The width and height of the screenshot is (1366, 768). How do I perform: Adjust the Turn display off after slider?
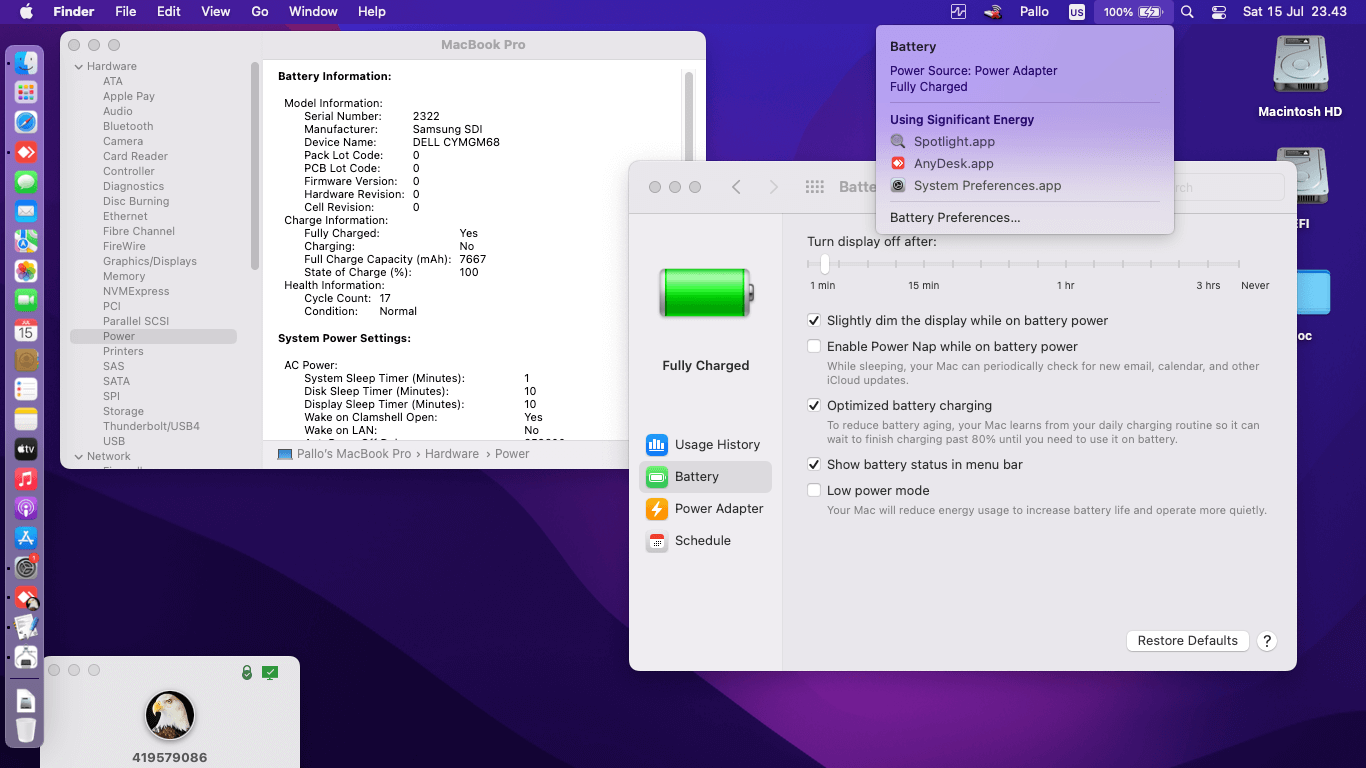[x=825, y=264]
